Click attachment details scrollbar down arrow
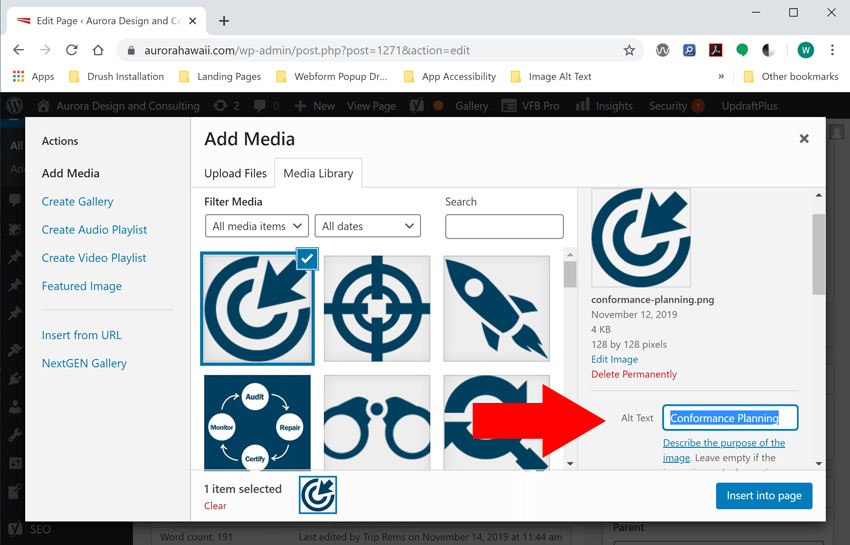Screen dimensions: 850x545 pyautogui.click(x=819, y=464)
